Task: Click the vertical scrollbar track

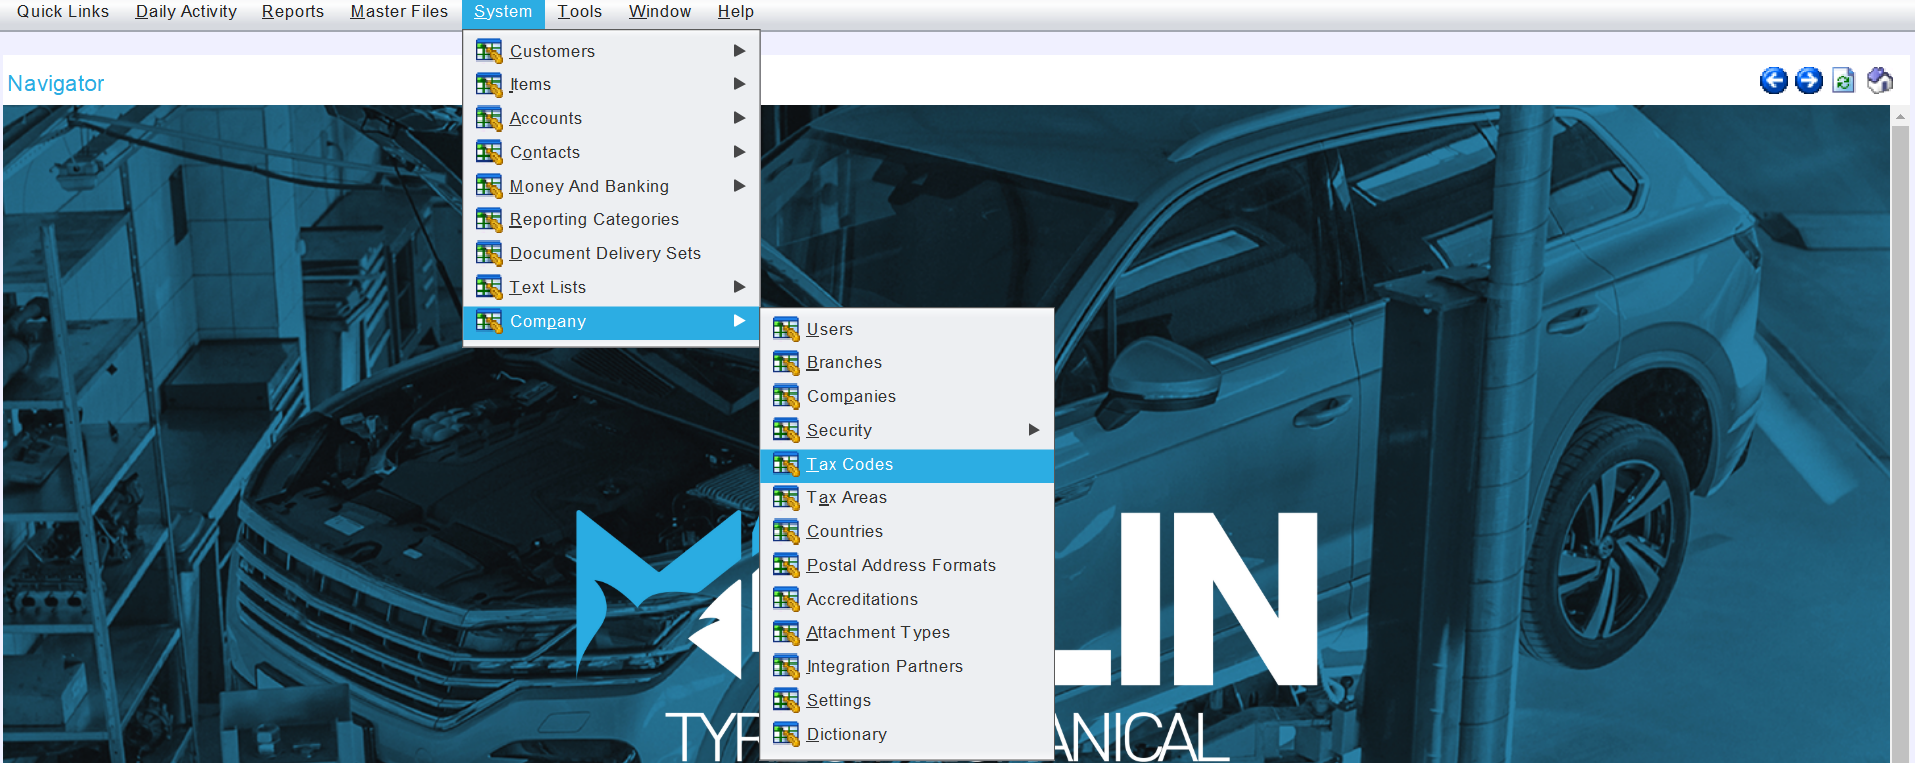Action: click(1900, 445)
